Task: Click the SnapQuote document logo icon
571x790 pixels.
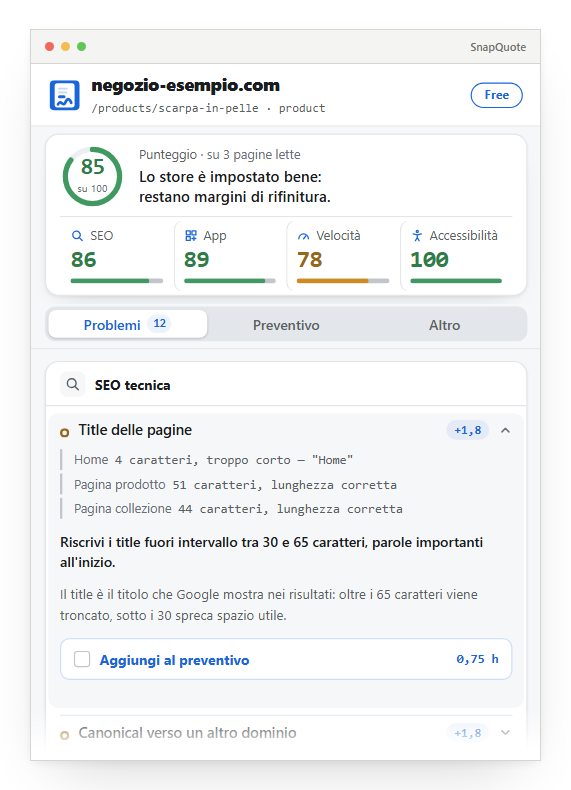Action: [x=65, y=95]
